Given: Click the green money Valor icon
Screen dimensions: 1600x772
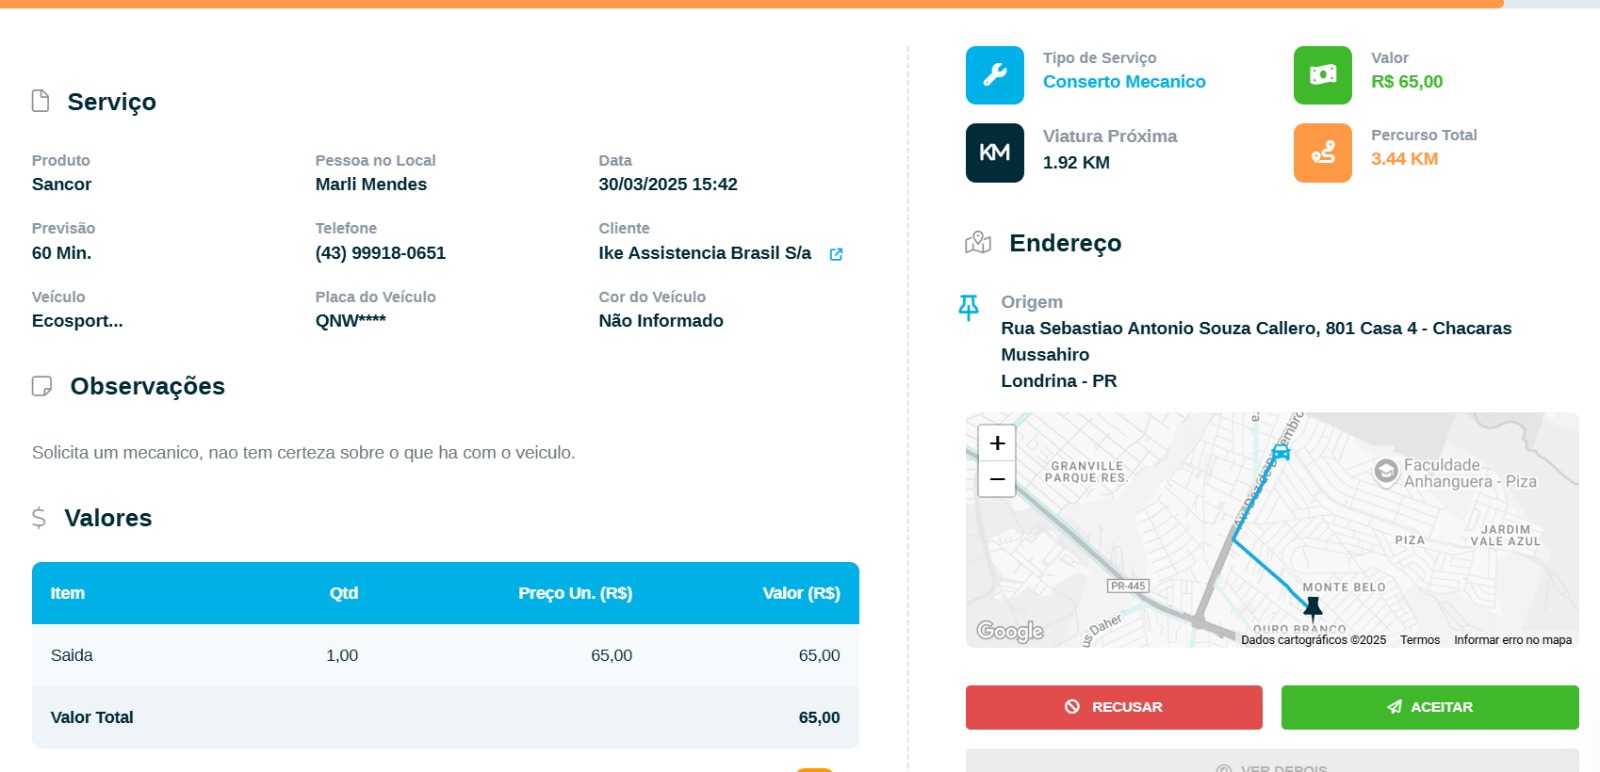Looking at the screenshot, I should (x=1322, y=75).
